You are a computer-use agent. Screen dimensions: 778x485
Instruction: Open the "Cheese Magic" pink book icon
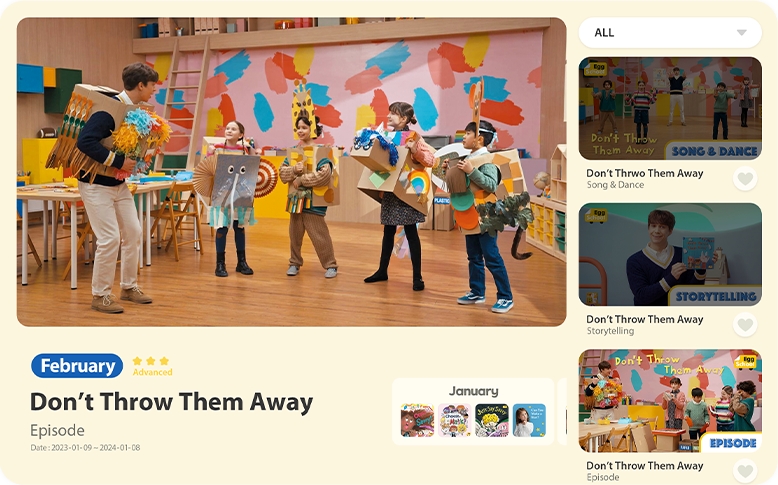tap(454, 420)
